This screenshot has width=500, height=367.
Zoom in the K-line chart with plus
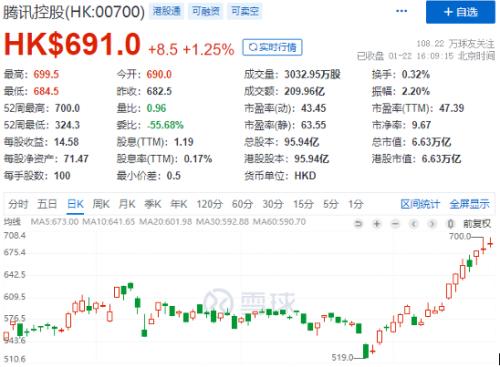tap(377, 224)
